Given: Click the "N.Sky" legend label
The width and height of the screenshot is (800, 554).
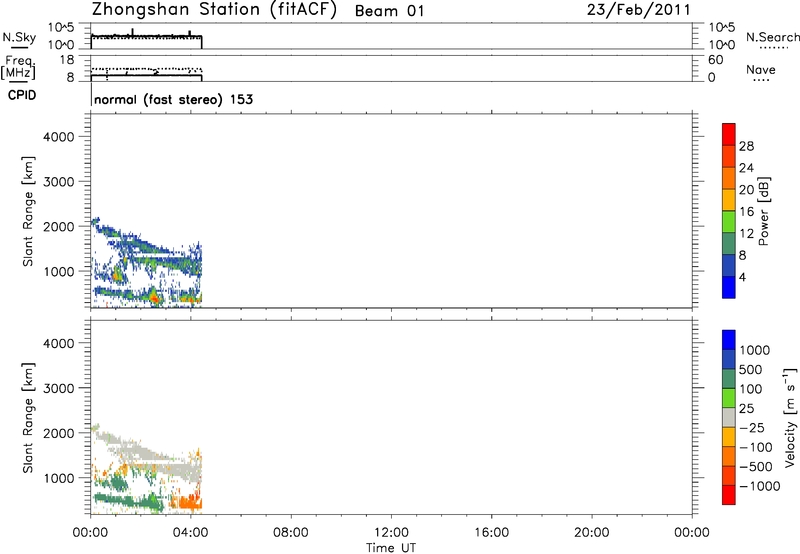Looking at the screenshot, I should point(19,37).
